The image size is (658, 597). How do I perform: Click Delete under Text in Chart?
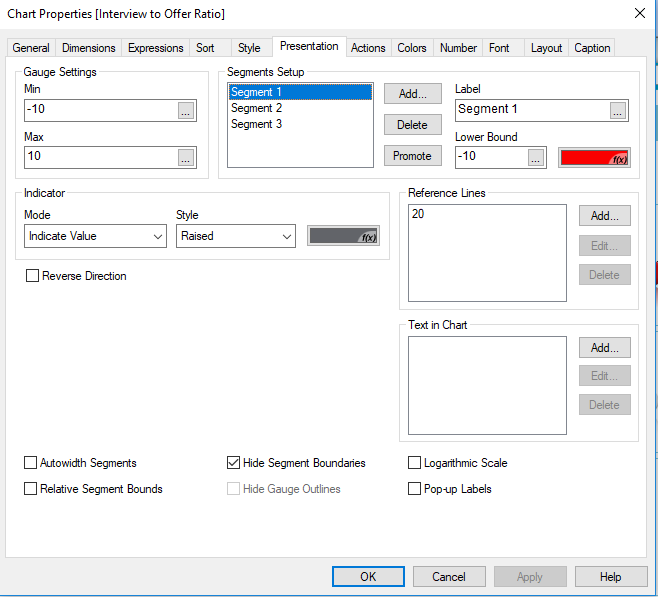coord(605,404)
